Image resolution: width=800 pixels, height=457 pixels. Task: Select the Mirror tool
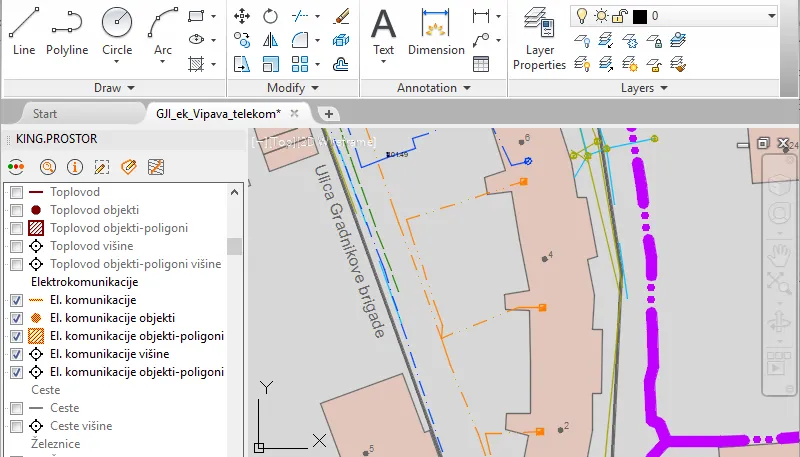270,40
